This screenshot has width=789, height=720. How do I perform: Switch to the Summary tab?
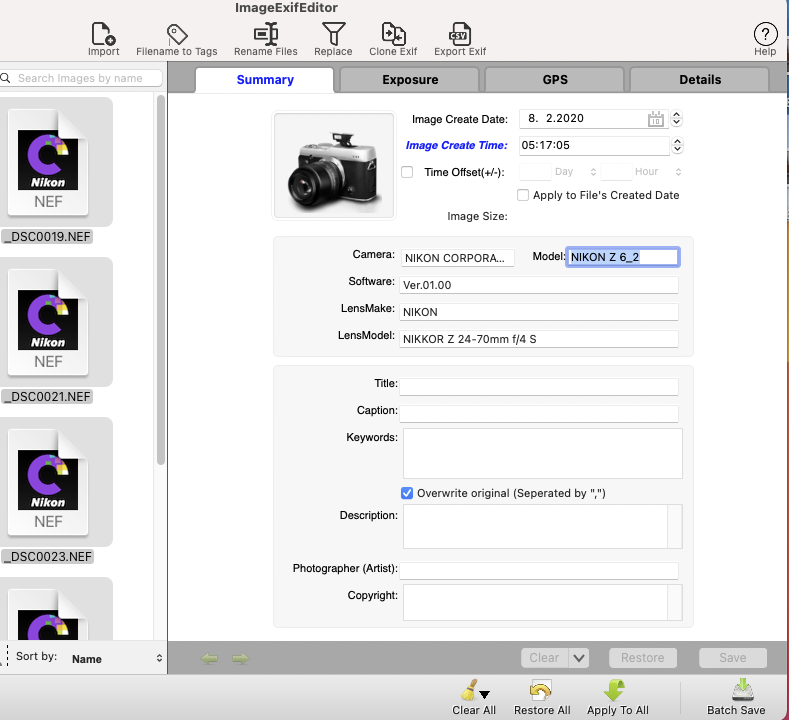pos(265,79)
